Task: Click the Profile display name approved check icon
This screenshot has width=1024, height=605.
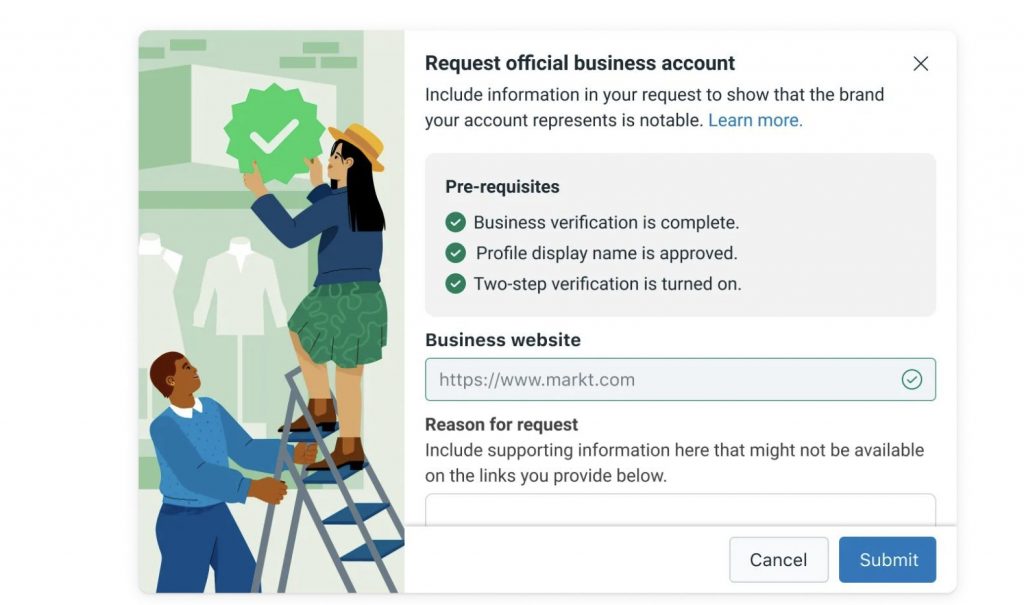Action: pyautogui.click(x=455, y=253)
